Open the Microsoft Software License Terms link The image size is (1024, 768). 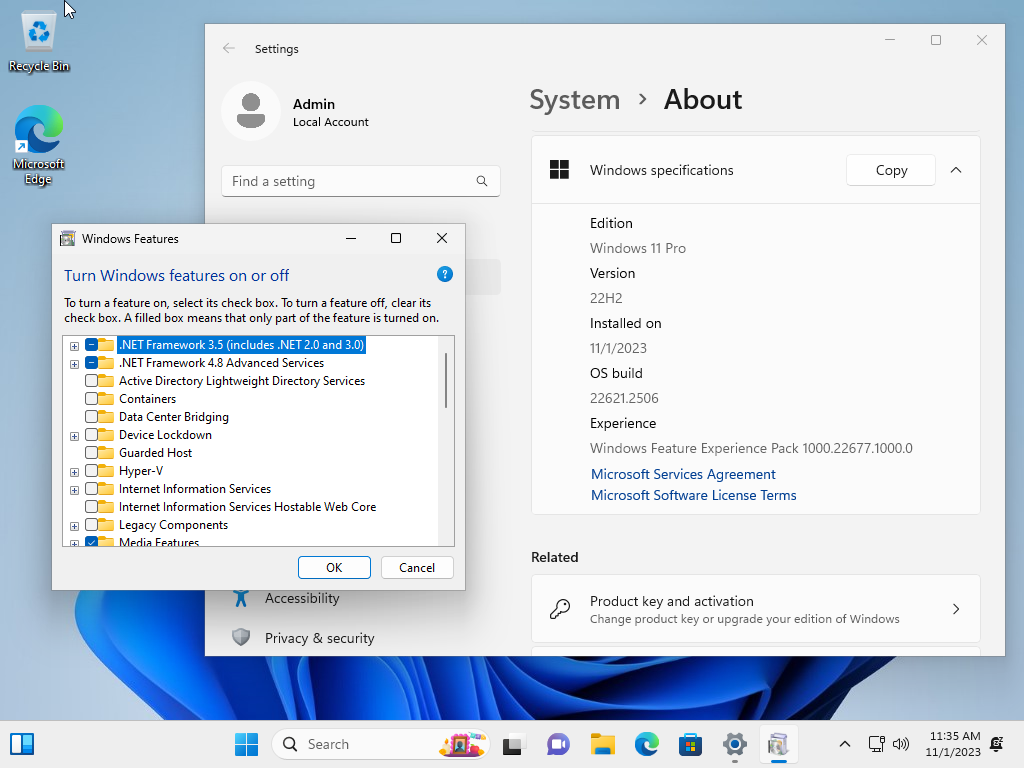(x=694, y=495)
